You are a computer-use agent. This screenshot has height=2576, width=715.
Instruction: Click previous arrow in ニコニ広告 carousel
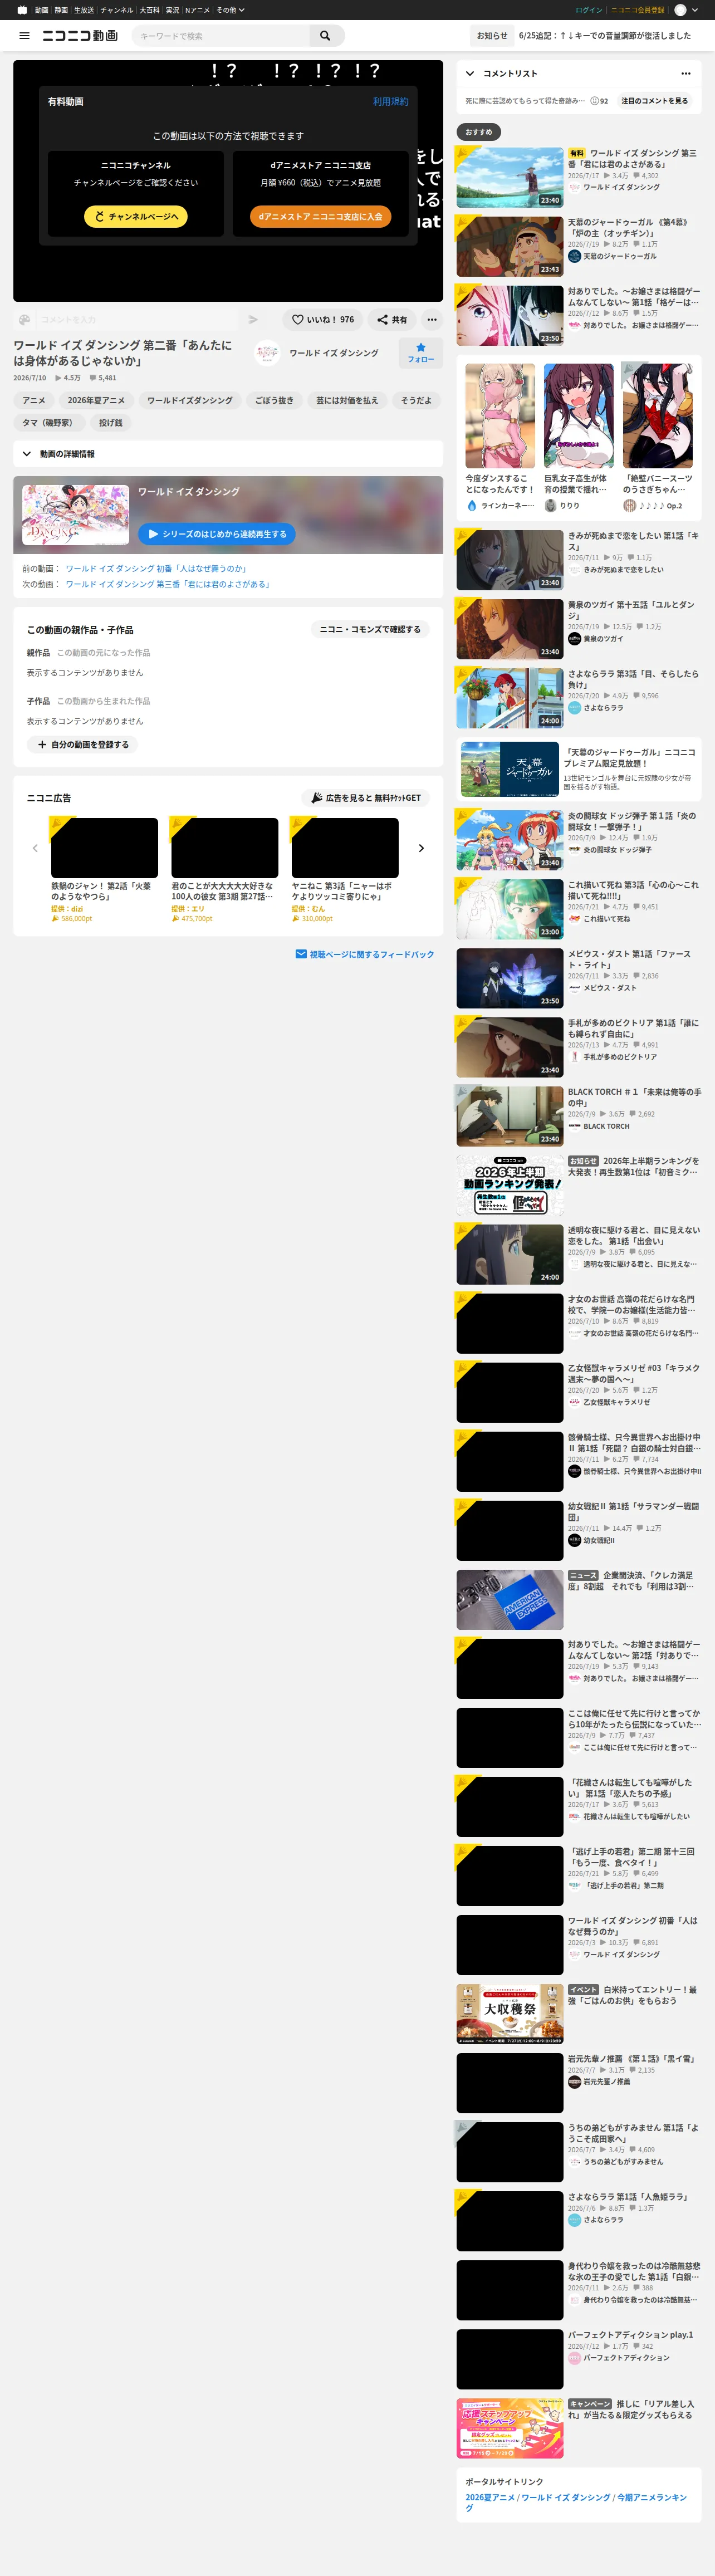coord(35,848)
